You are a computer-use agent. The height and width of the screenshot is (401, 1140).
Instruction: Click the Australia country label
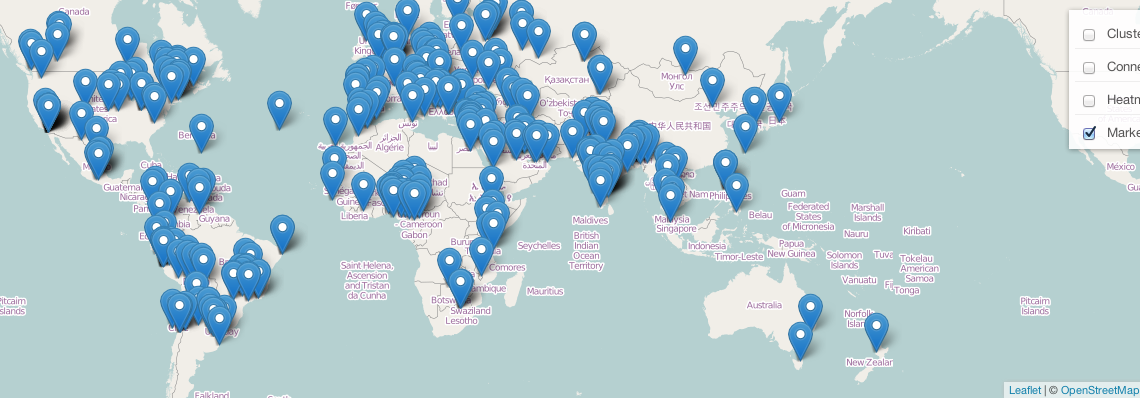coord(764,305)
